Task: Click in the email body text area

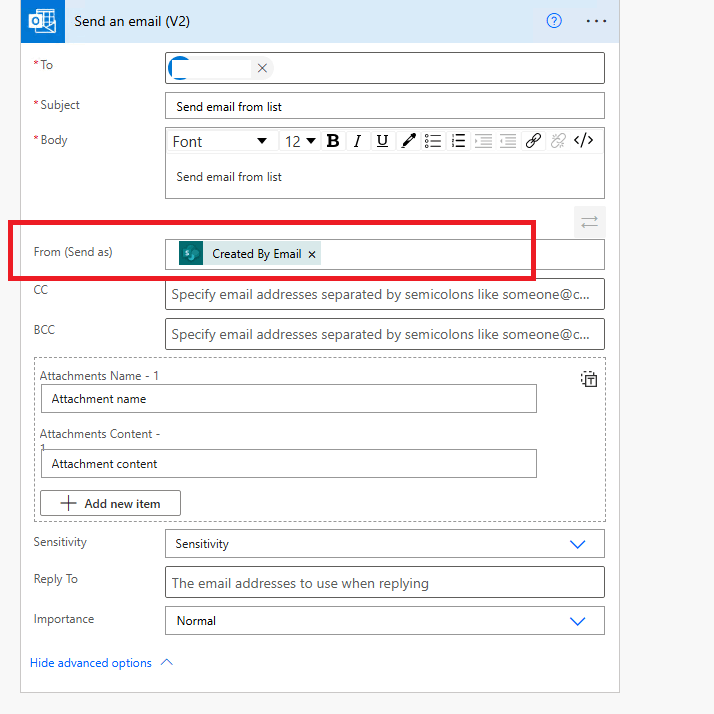Action: 385,177
